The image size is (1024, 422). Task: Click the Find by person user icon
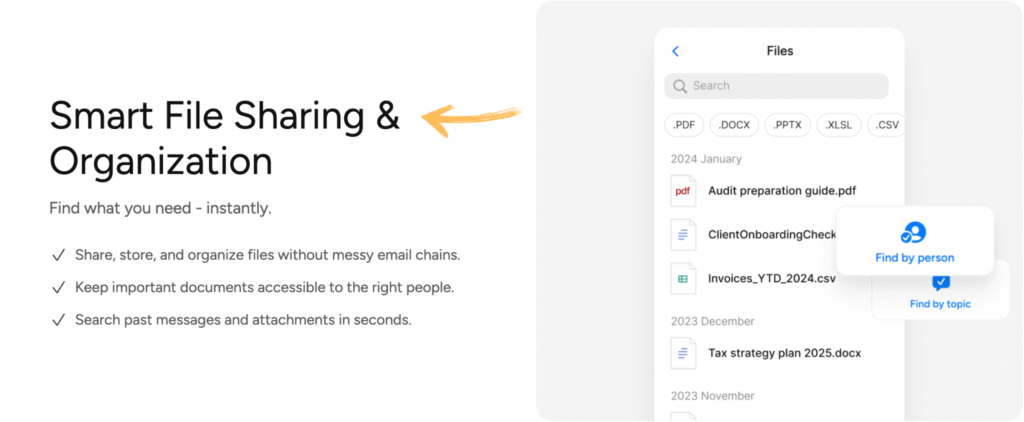(x=914, y=233)
